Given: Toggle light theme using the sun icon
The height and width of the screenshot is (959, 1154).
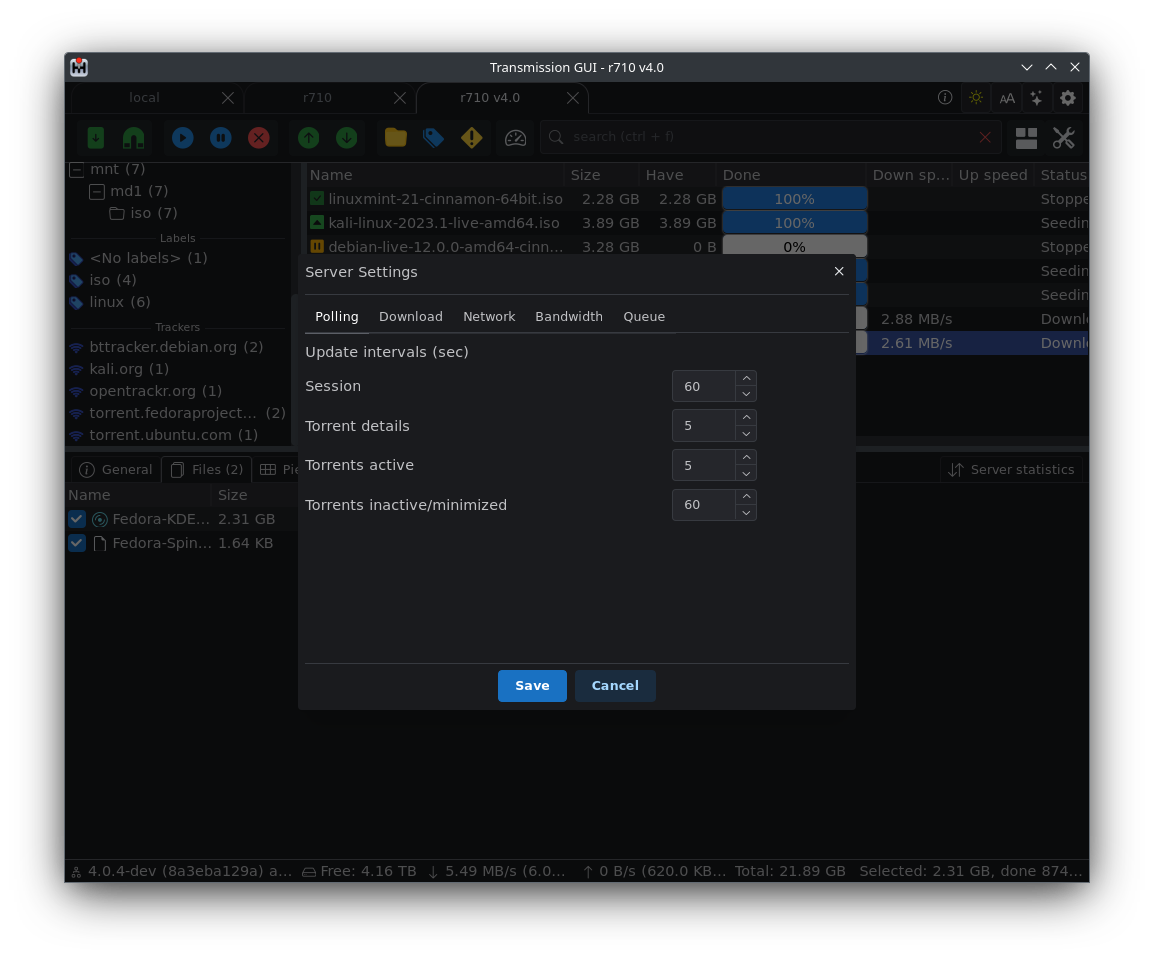Looking at the screenshot, I should [x=975, y=98].
